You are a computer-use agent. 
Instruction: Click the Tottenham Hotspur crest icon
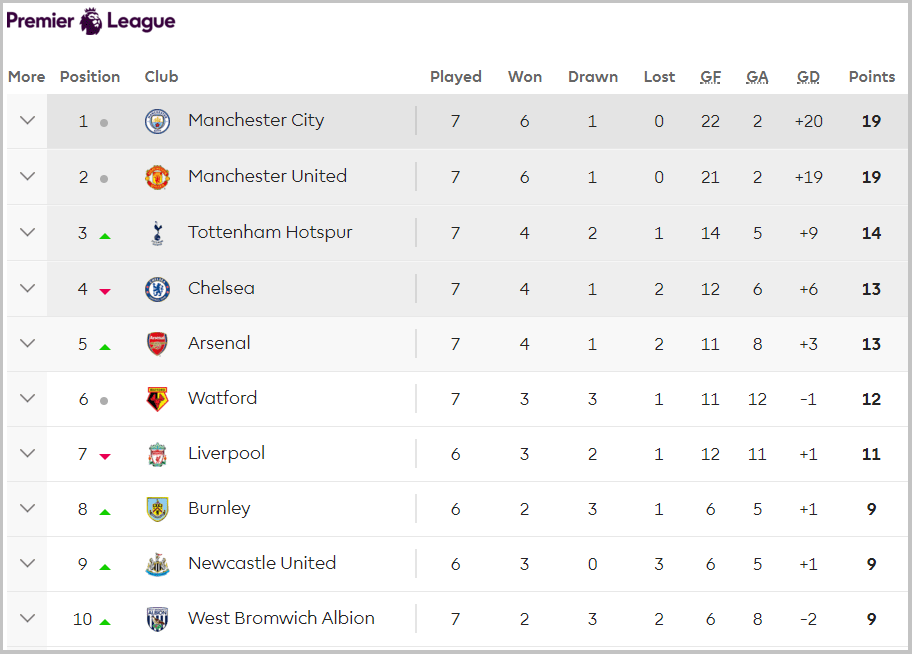click(157, 233)
